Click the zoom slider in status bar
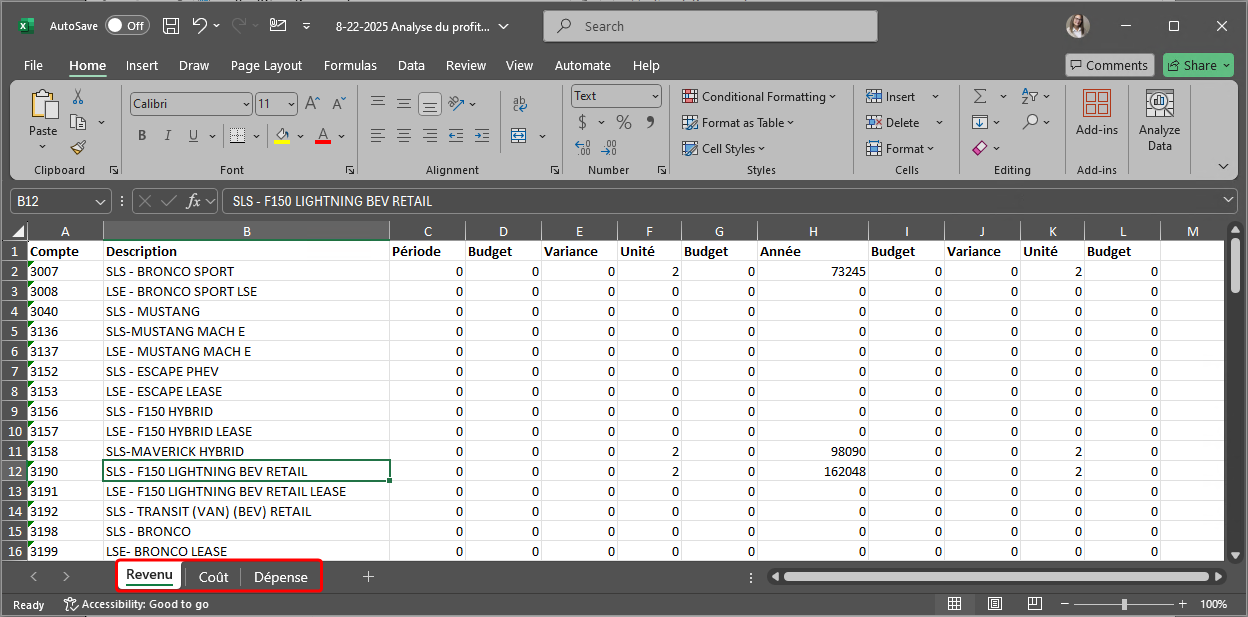The width and height of the screenshot is (1248, 617). 1124,604
